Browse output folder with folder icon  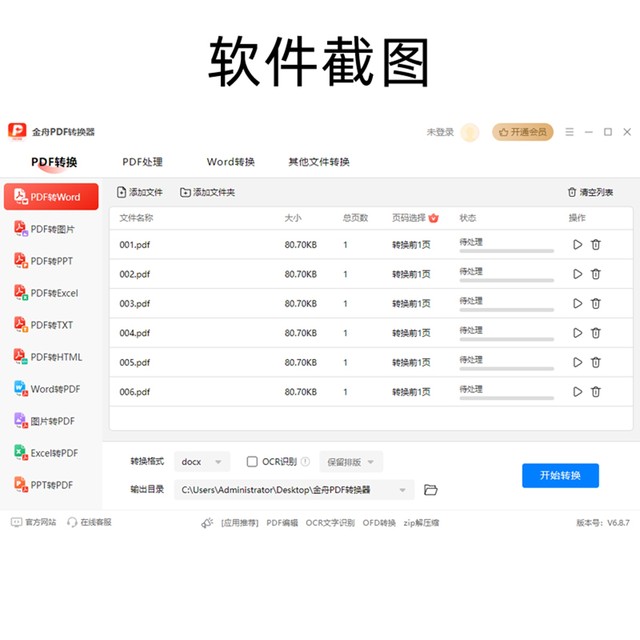[430, 489]
